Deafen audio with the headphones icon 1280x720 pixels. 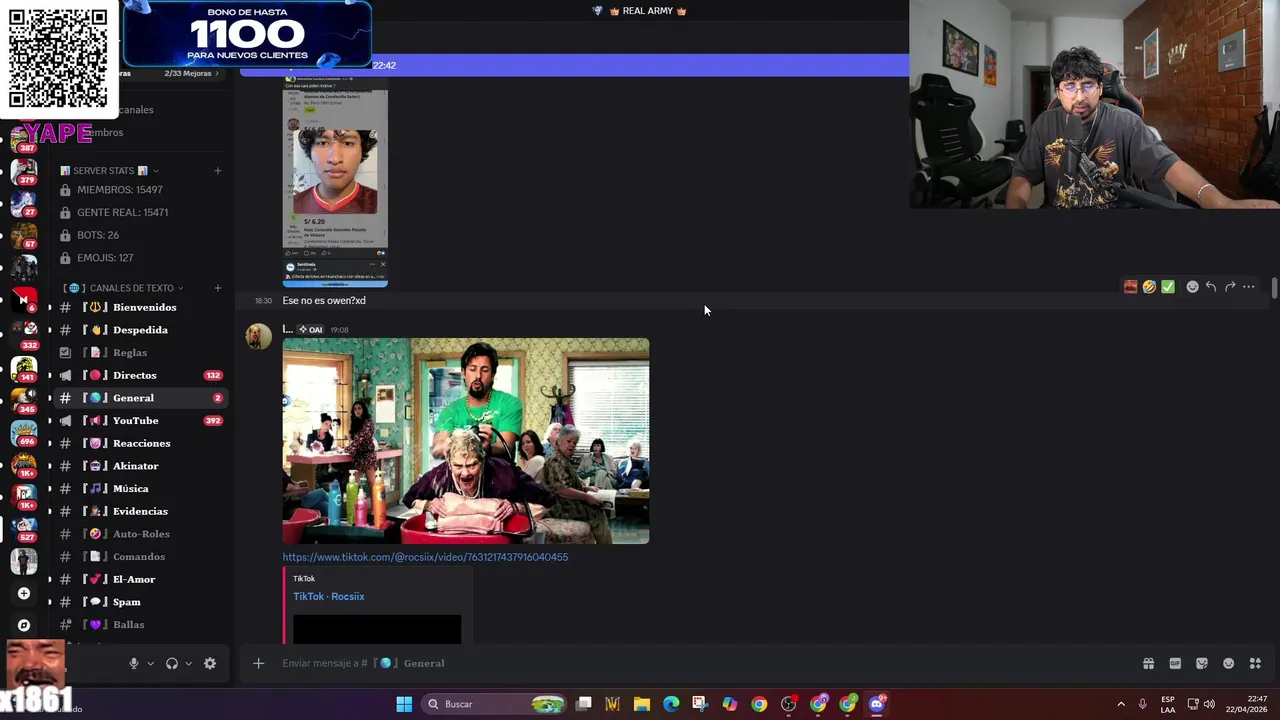point(172,663)
